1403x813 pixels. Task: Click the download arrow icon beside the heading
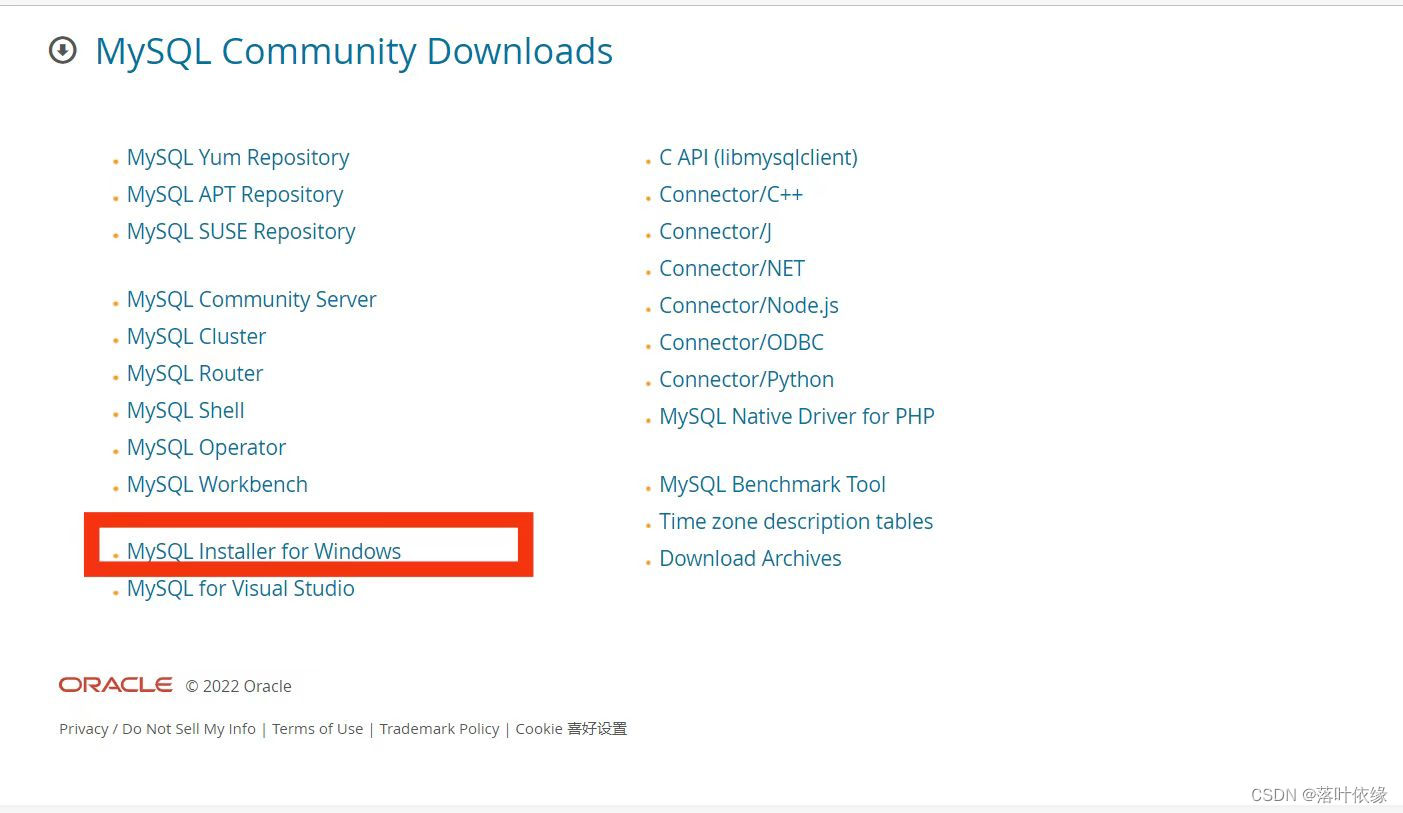[63, 50]
